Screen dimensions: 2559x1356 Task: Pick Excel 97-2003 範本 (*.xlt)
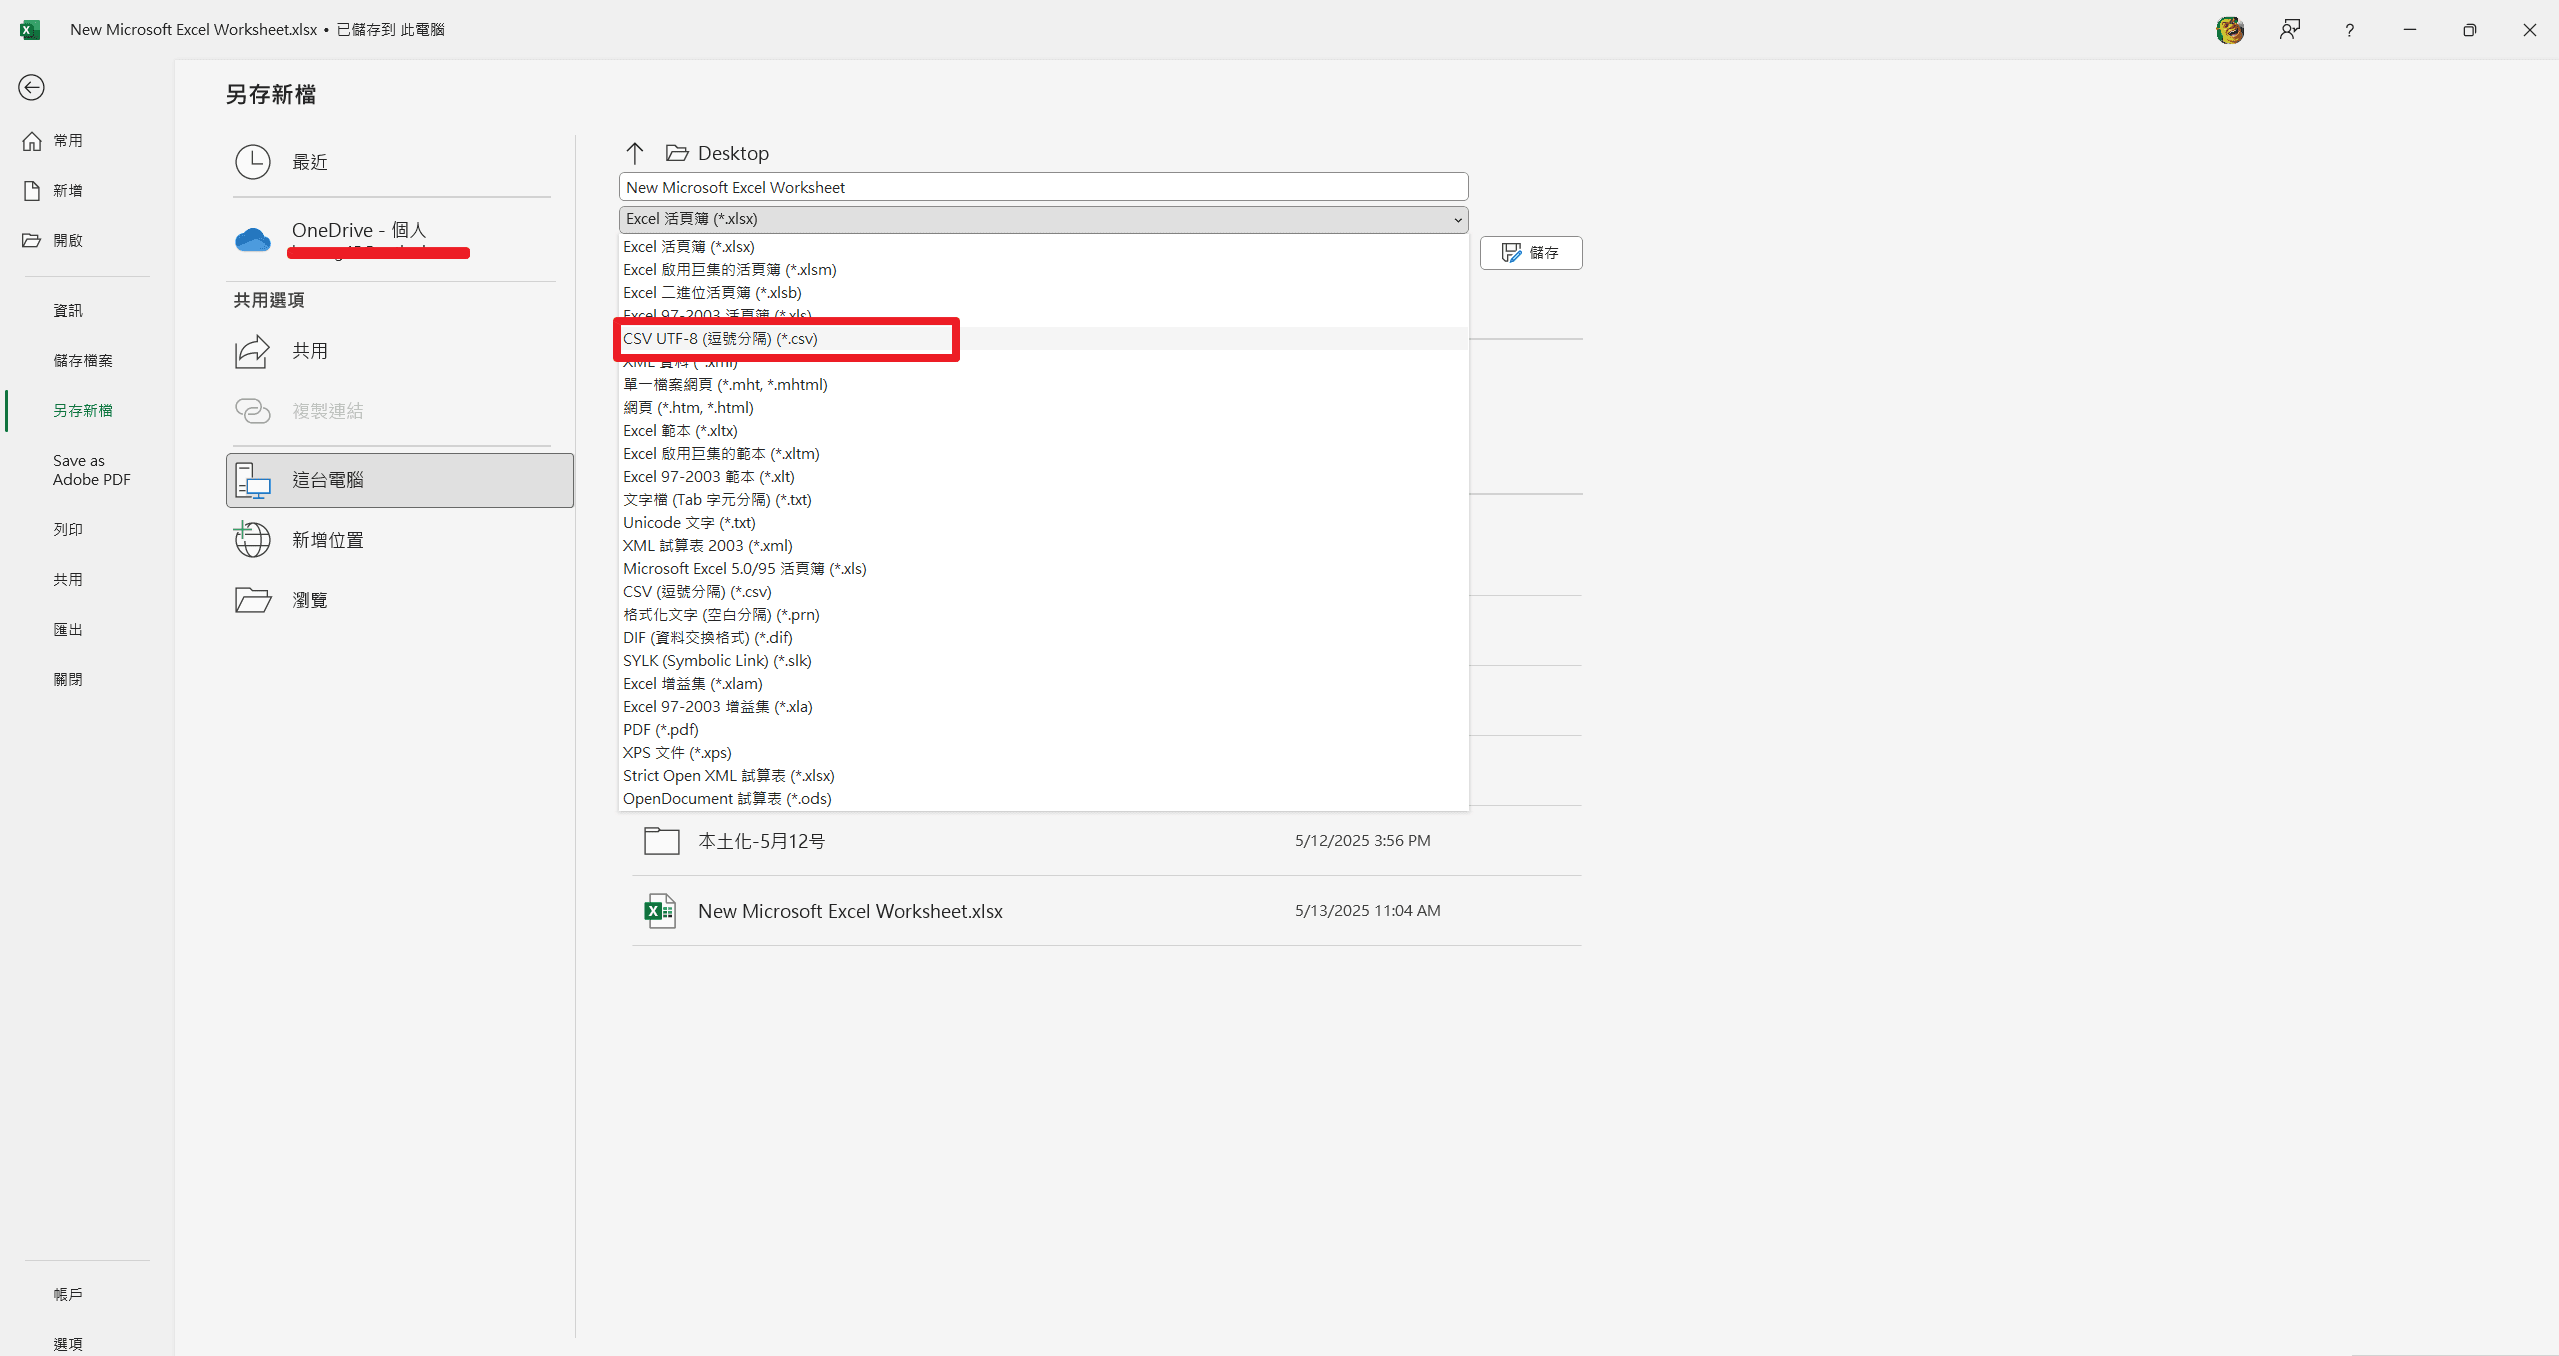1043,477
